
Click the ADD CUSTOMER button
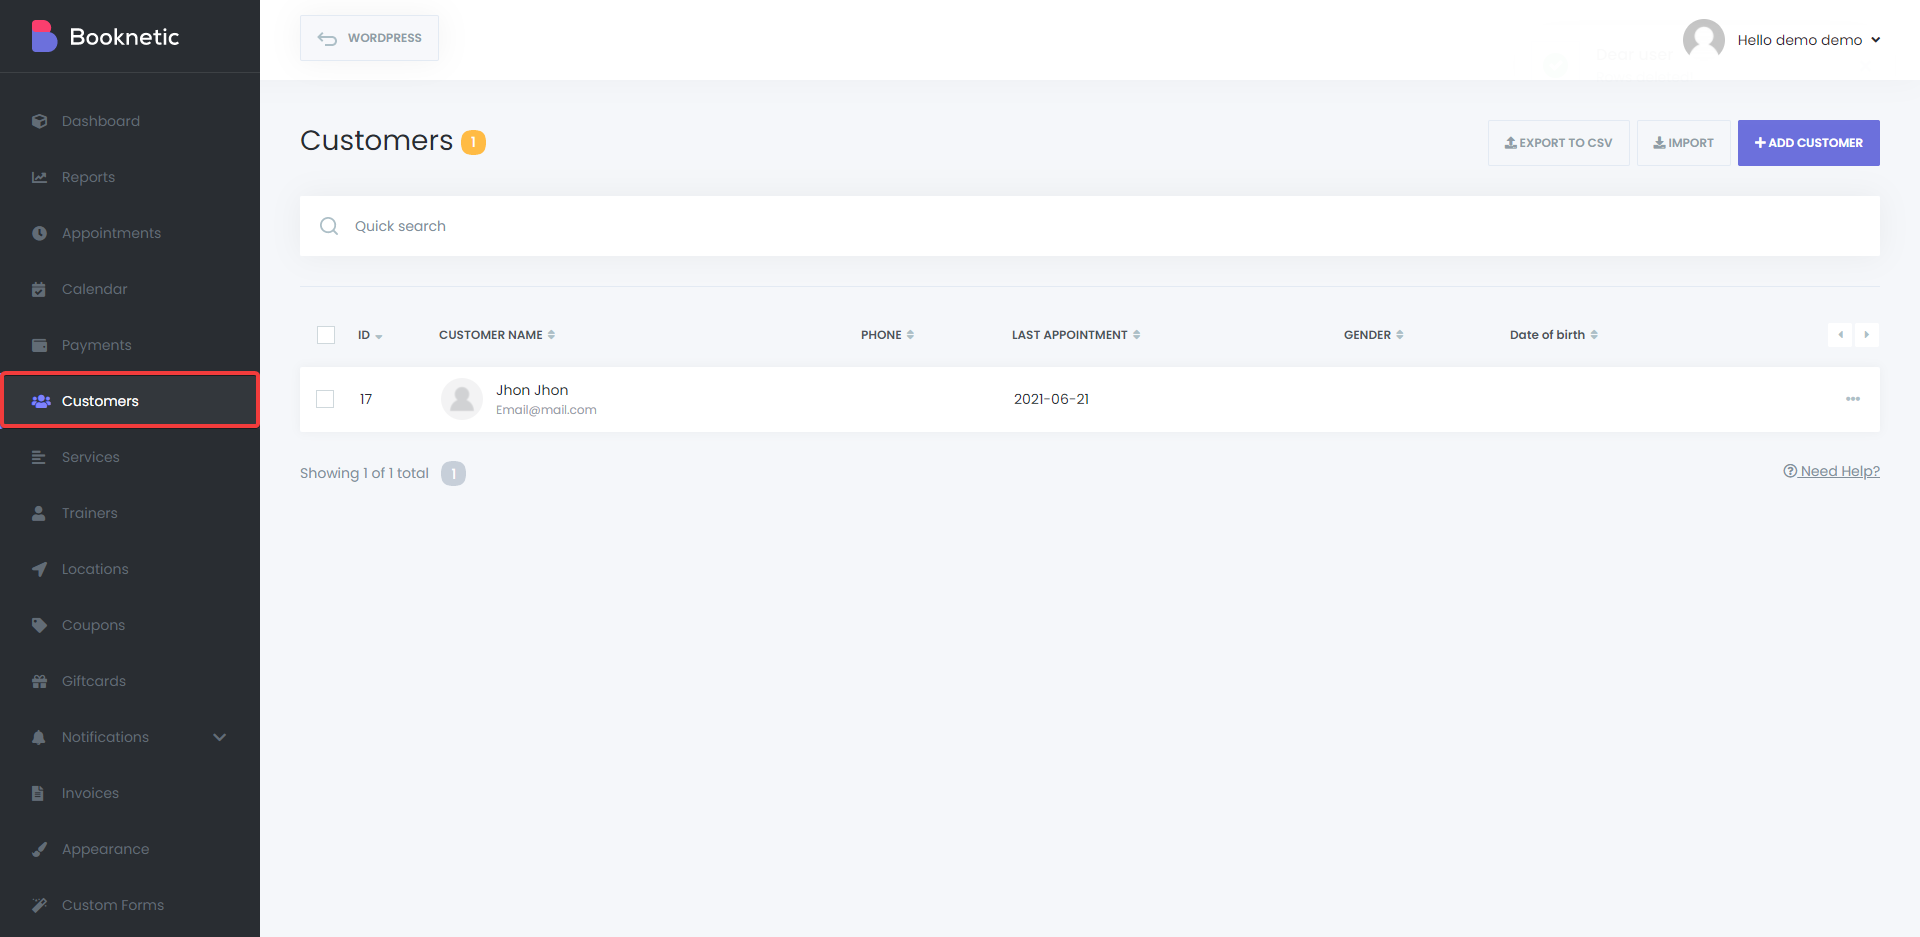(1808, 142)
